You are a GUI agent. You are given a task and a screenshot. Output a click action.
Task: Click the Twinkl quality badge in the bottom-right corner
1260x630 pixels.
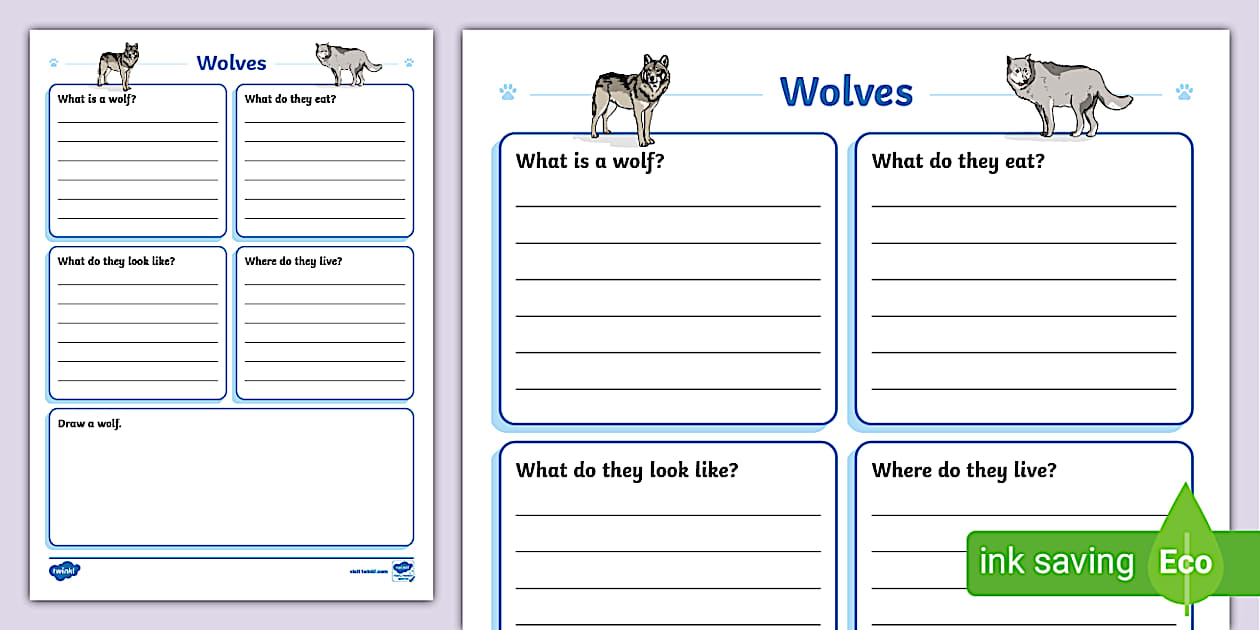(x=403, y=572)
